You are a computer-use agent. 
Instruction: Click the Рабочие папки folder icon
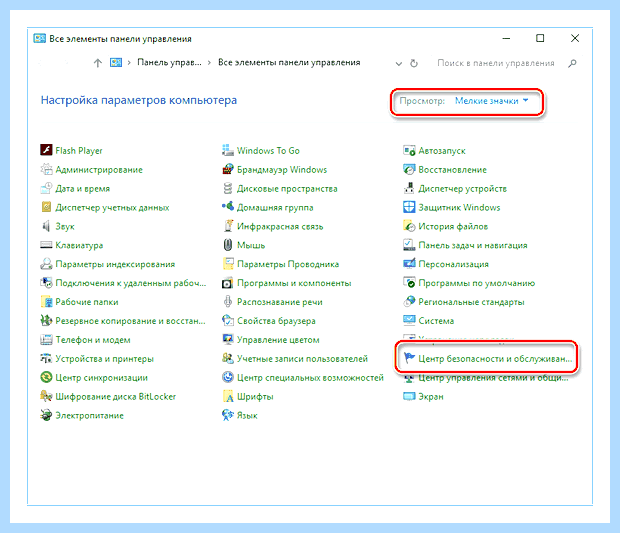pyautogui.click(x=46, y=302)
